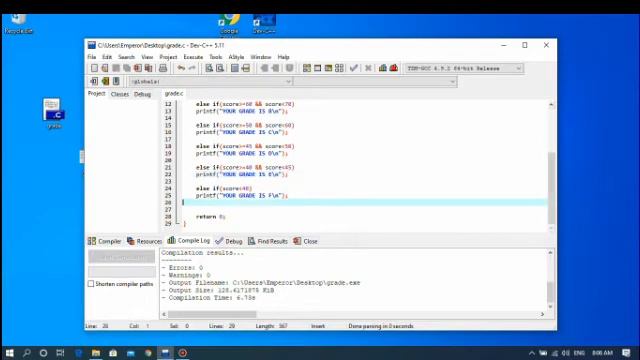Click the Go to line toolbar icon

click(x=246, y=68)
